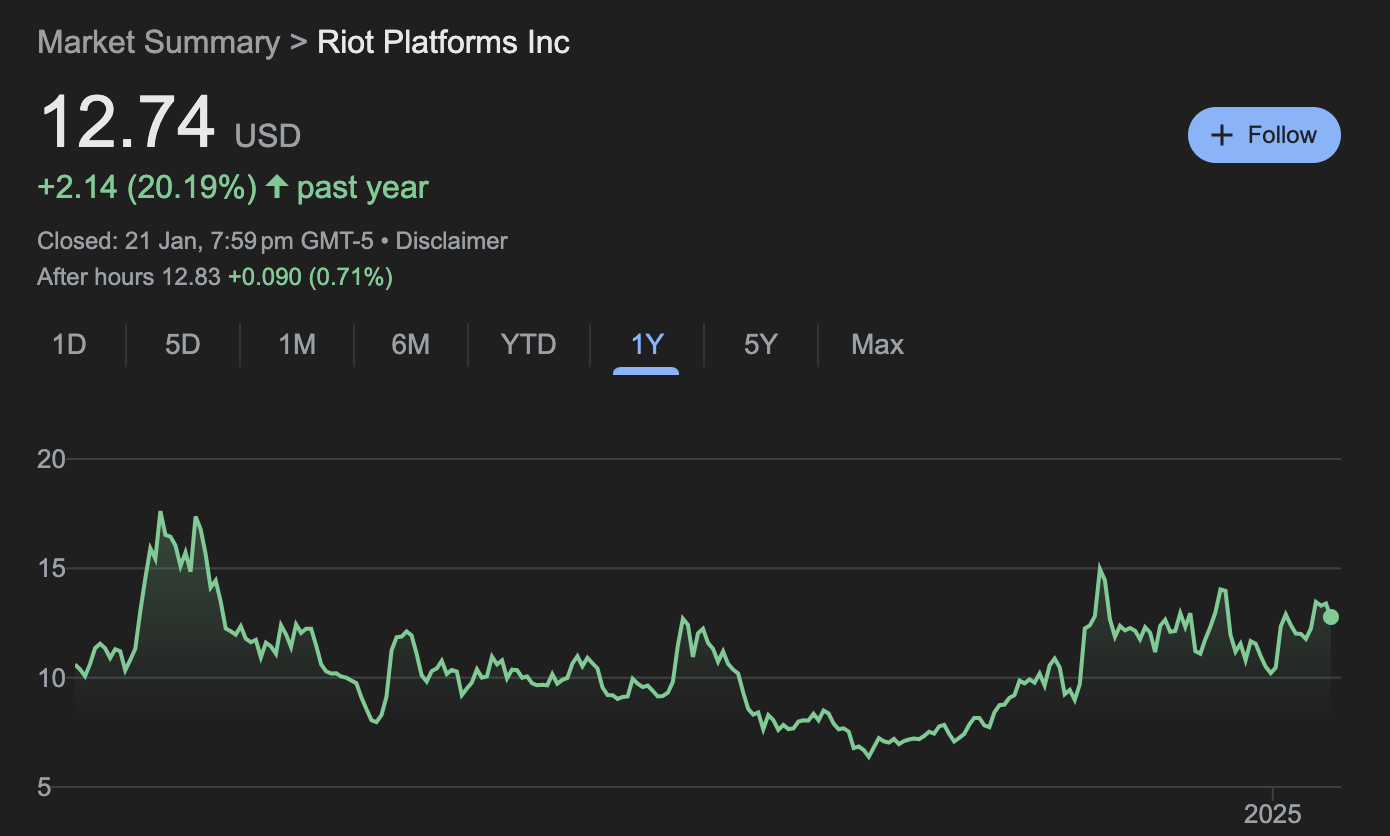Screen dimensions: 1390x836
Task: Switch chart to 5Y range
Action: [x=760, y=345]
